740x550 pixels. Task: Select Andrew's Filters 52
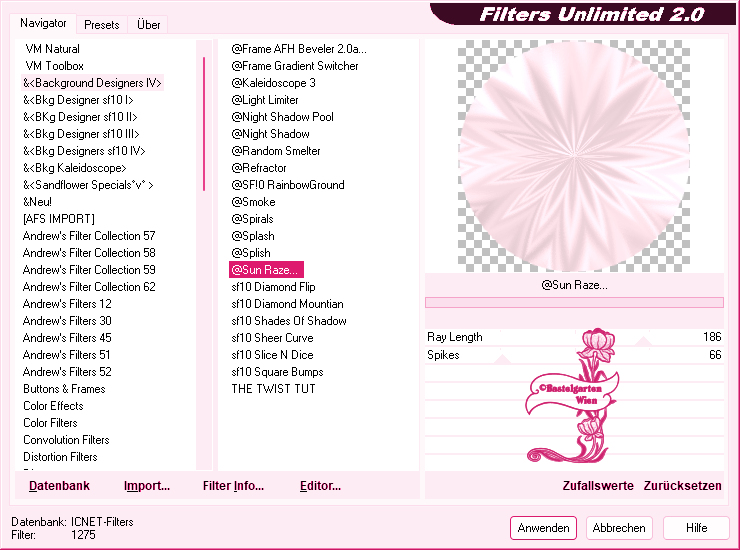[x=67, y=372]
